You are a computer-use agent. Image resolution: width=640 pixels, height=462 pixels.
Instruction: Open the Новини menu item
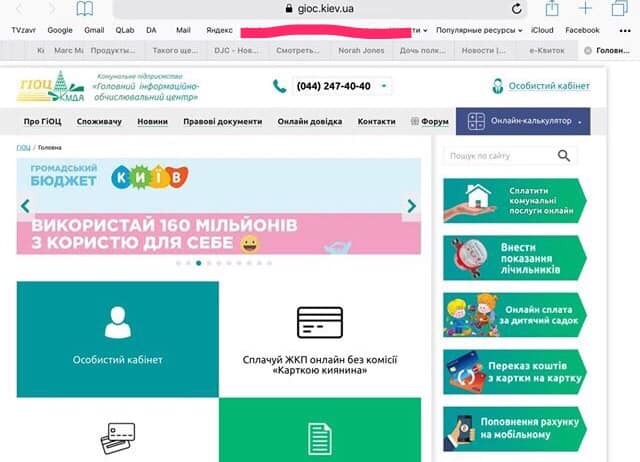click(x=152, y=121)
